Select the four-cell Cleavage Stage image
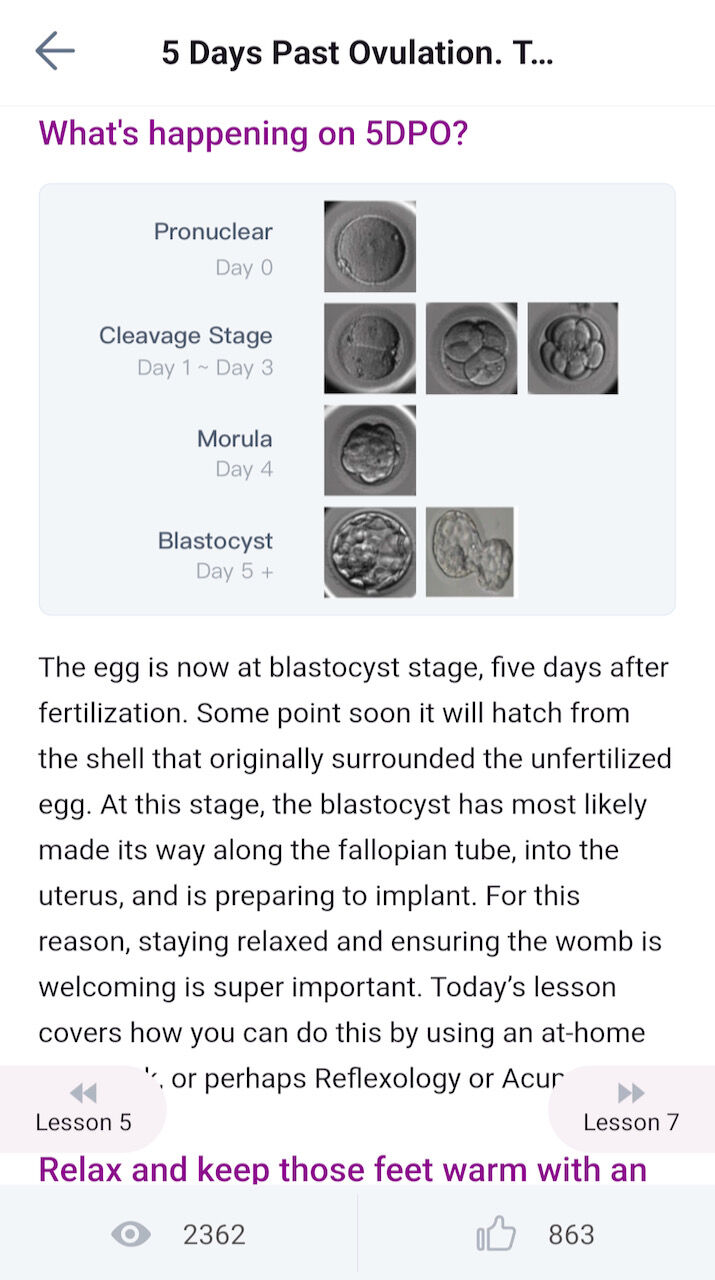 point(472,348)
